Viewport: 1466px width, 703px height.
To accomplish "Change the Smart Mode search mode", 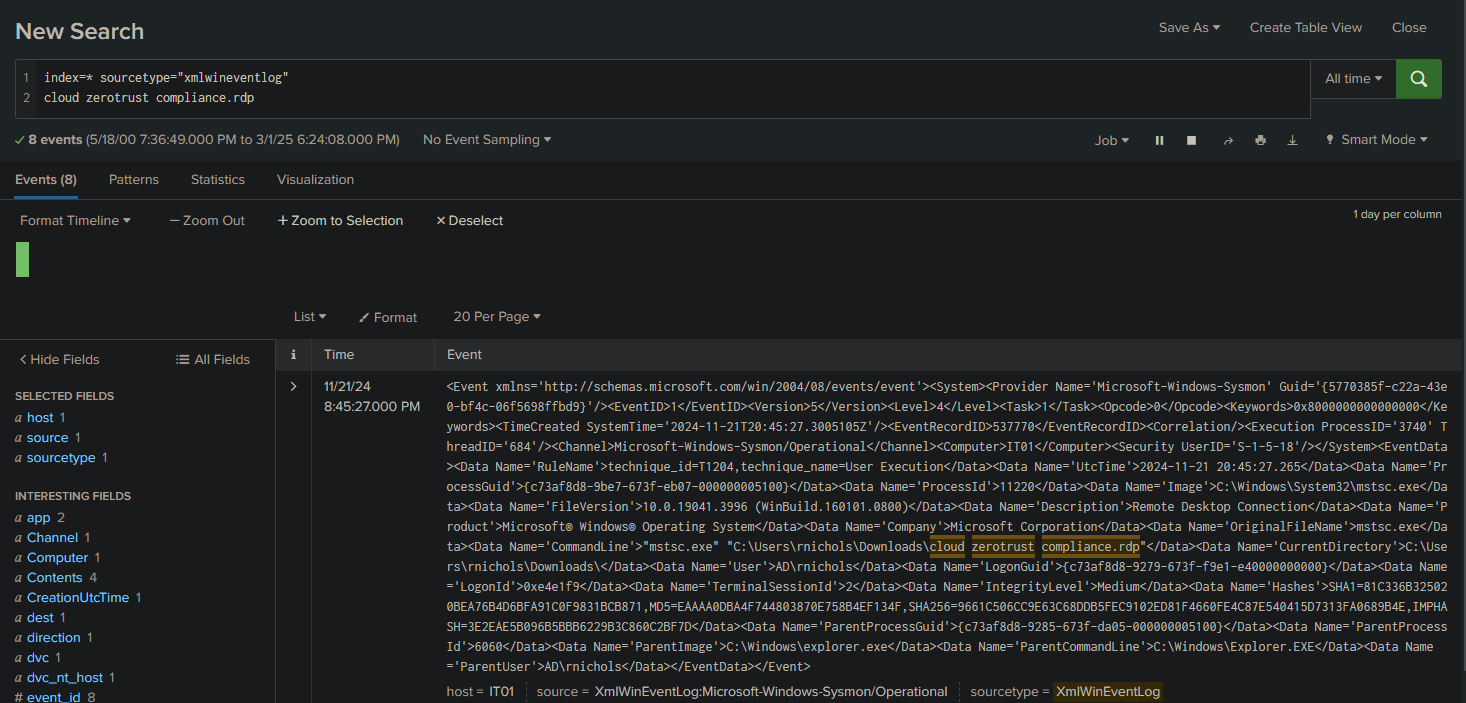I will [x=1376, y=140].
